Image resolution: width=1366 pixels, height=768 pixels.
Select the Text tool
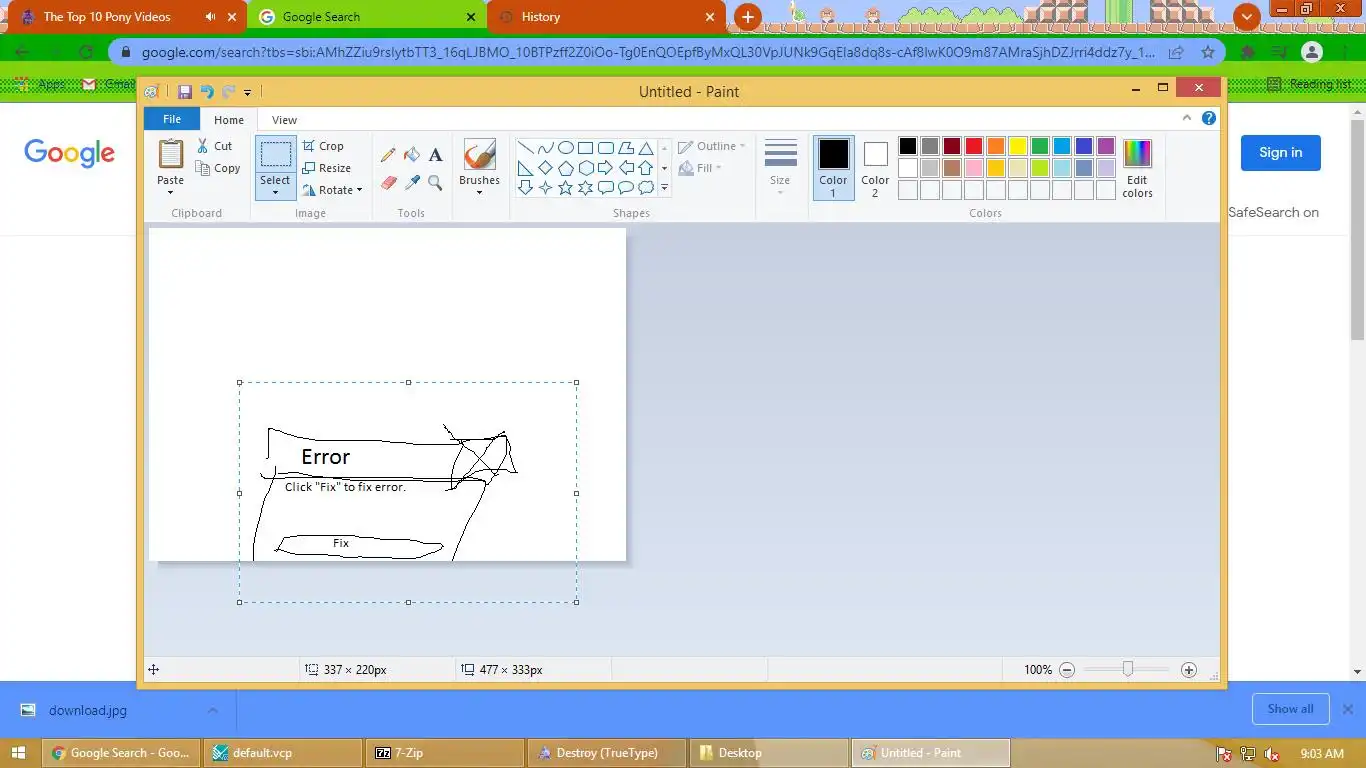tap(435, 155)
